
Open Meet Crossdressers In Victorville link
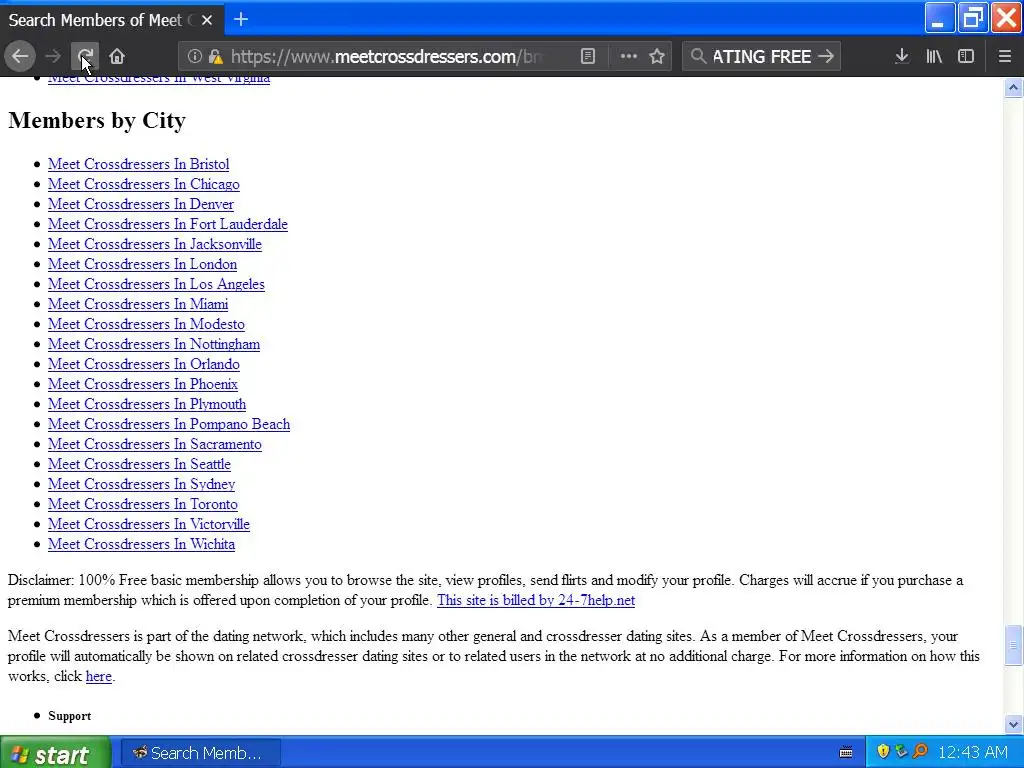(149, 524)
